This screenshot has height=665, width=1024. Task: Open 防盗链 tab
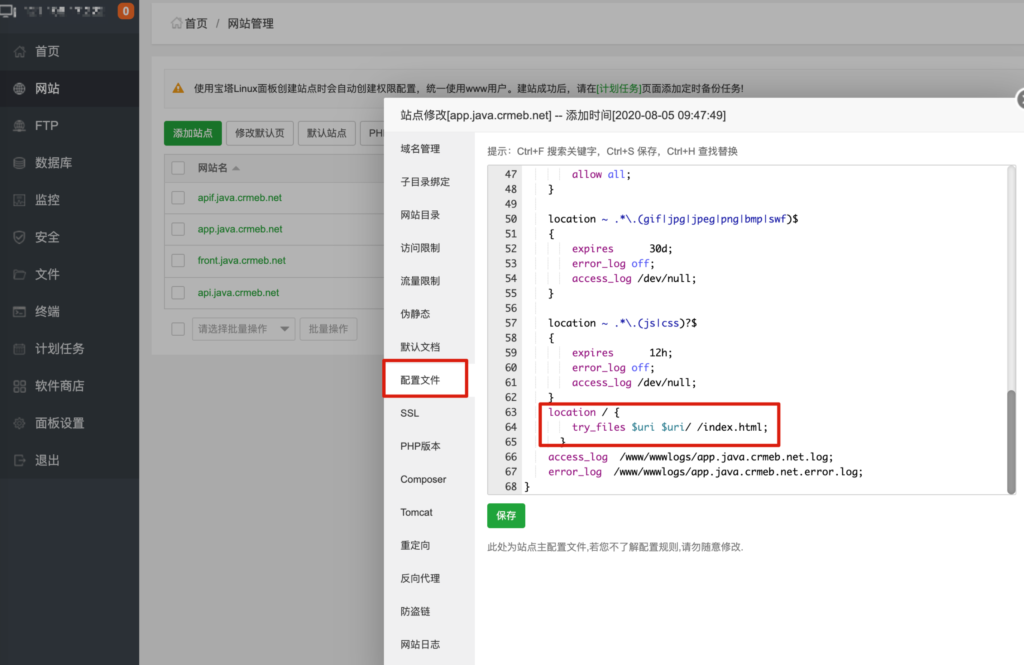point(415,611)
